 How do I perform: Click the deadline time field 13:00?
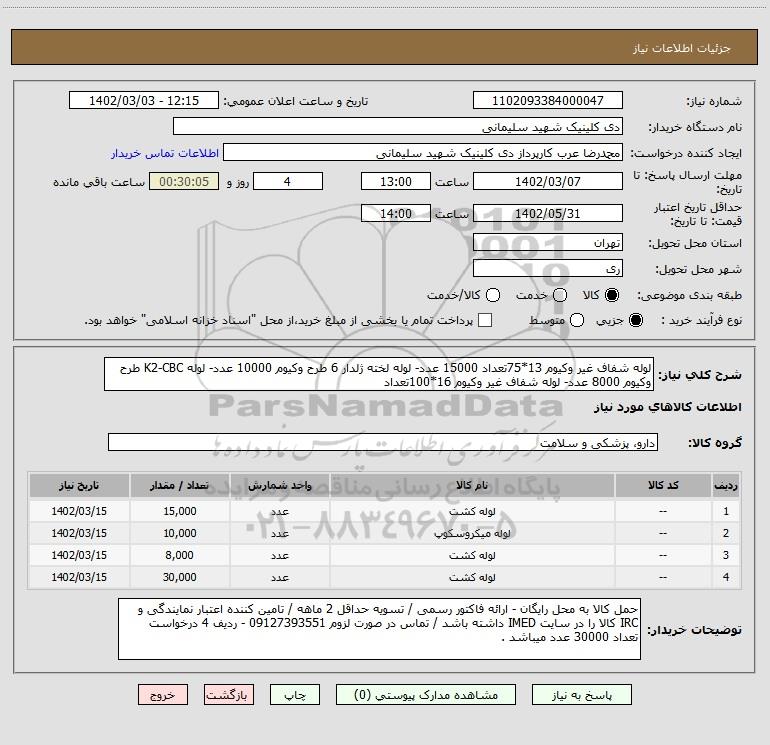click(396, 181)
